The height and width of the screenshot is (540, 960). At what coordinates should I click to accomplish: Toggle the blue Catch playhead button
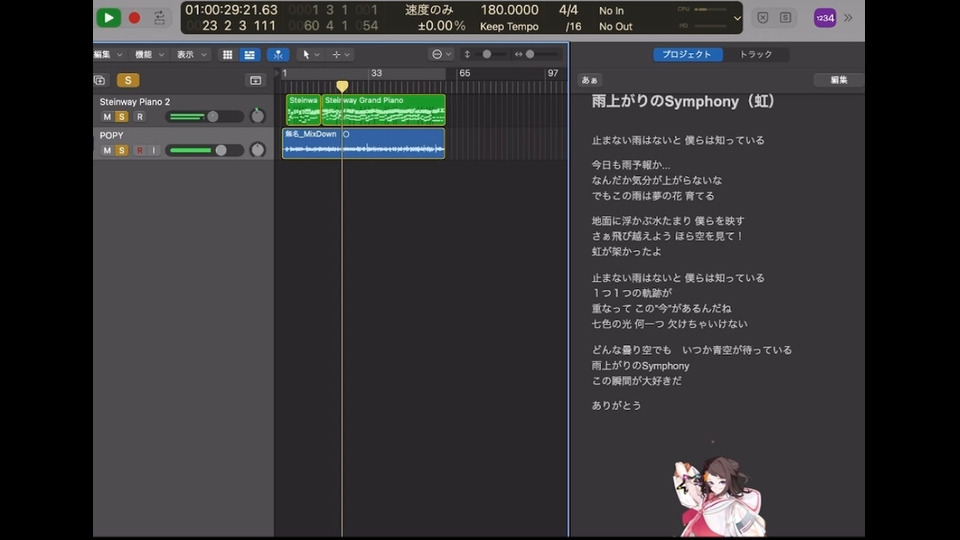(278, 54)
